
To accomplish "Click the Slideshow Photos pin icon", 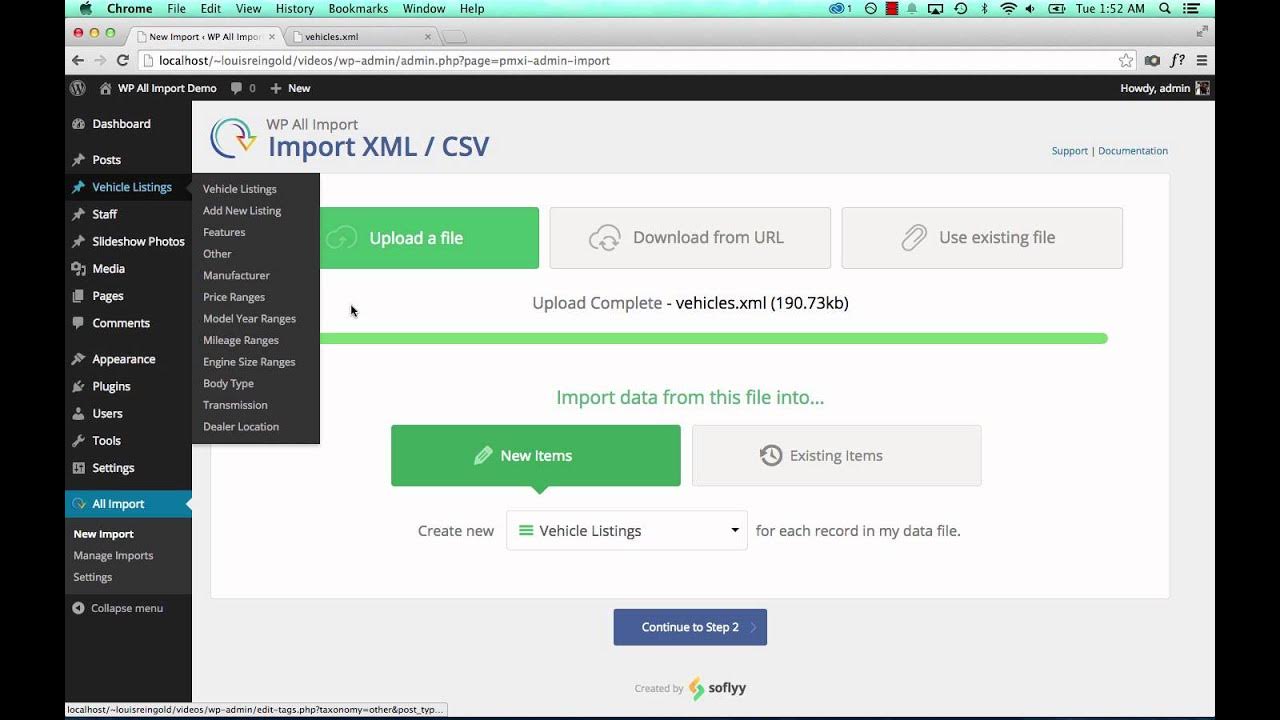I will (78, 241).
